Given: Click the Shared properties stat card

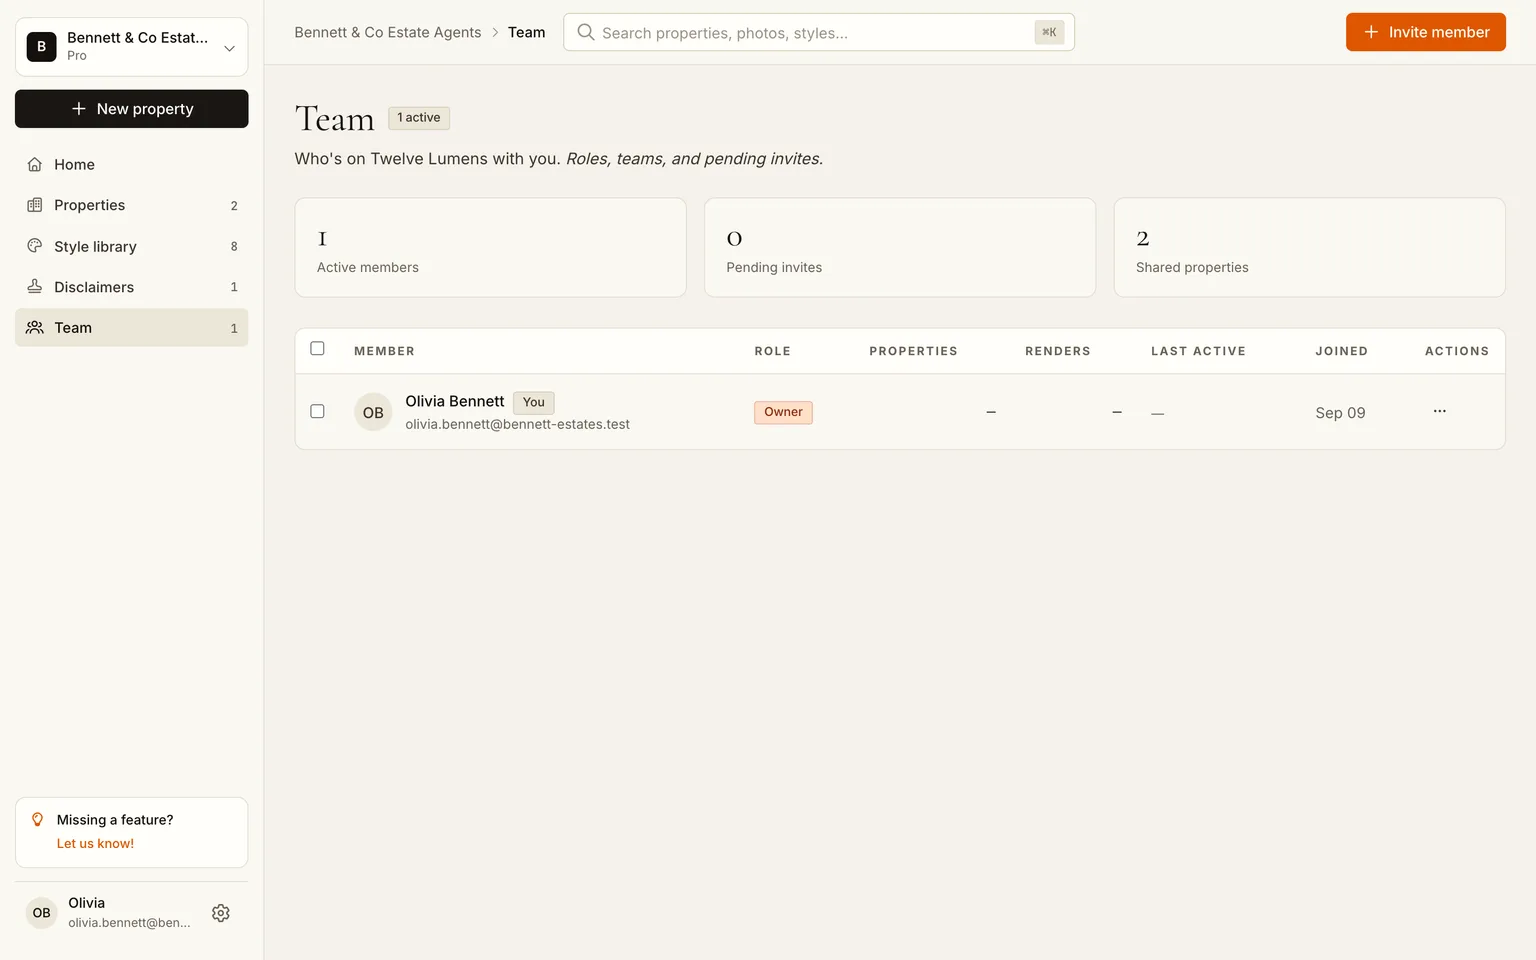Looking at the screenshot, I should point(1310,247).
